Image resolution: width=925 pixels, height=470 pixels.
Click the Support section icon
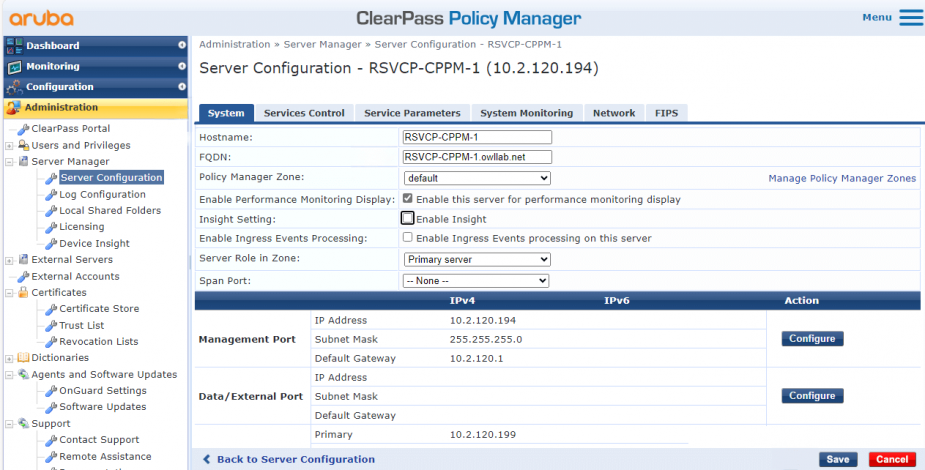[23, 423]
